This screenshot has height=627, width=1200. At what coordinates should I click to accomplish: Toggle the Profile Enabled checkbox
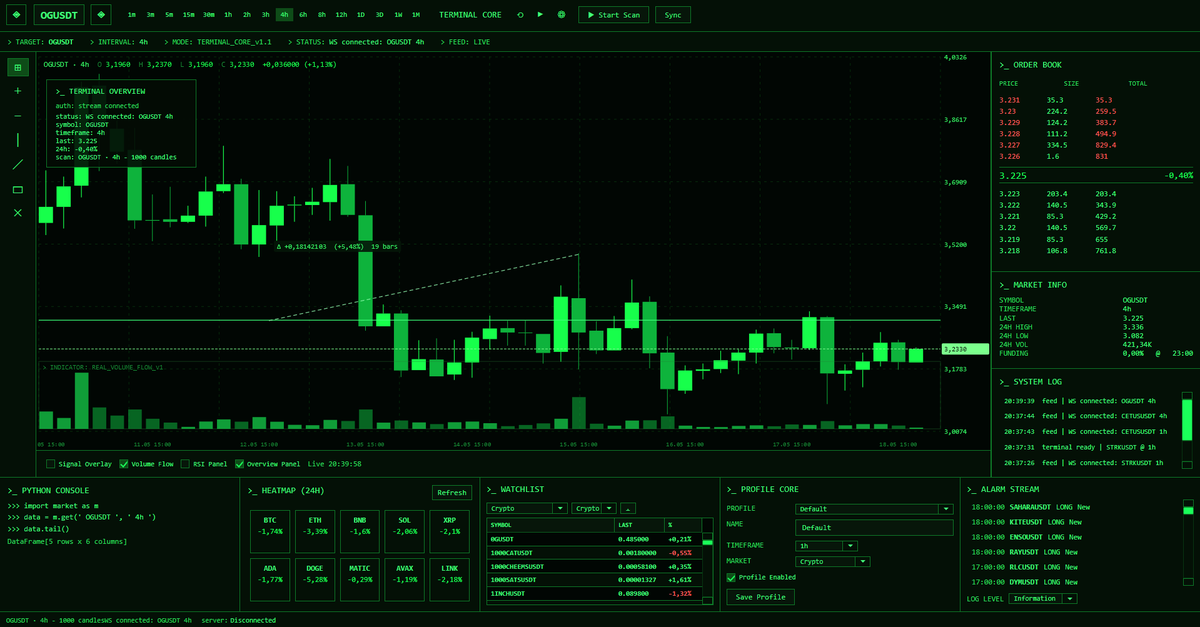point(731,577)
